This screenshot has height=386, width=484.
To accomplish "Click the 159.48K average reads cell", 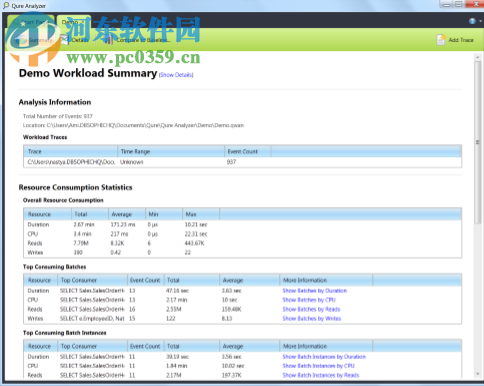I will pos(232,309).
